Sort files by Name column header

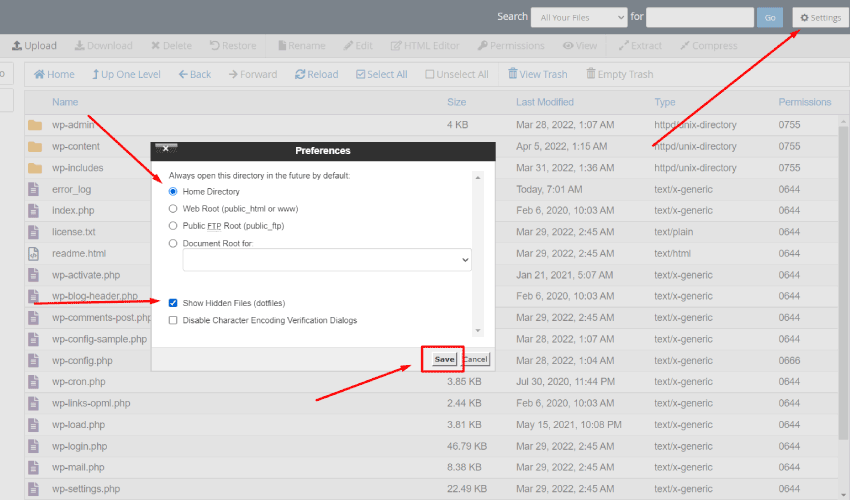click(x=65, y=102)
